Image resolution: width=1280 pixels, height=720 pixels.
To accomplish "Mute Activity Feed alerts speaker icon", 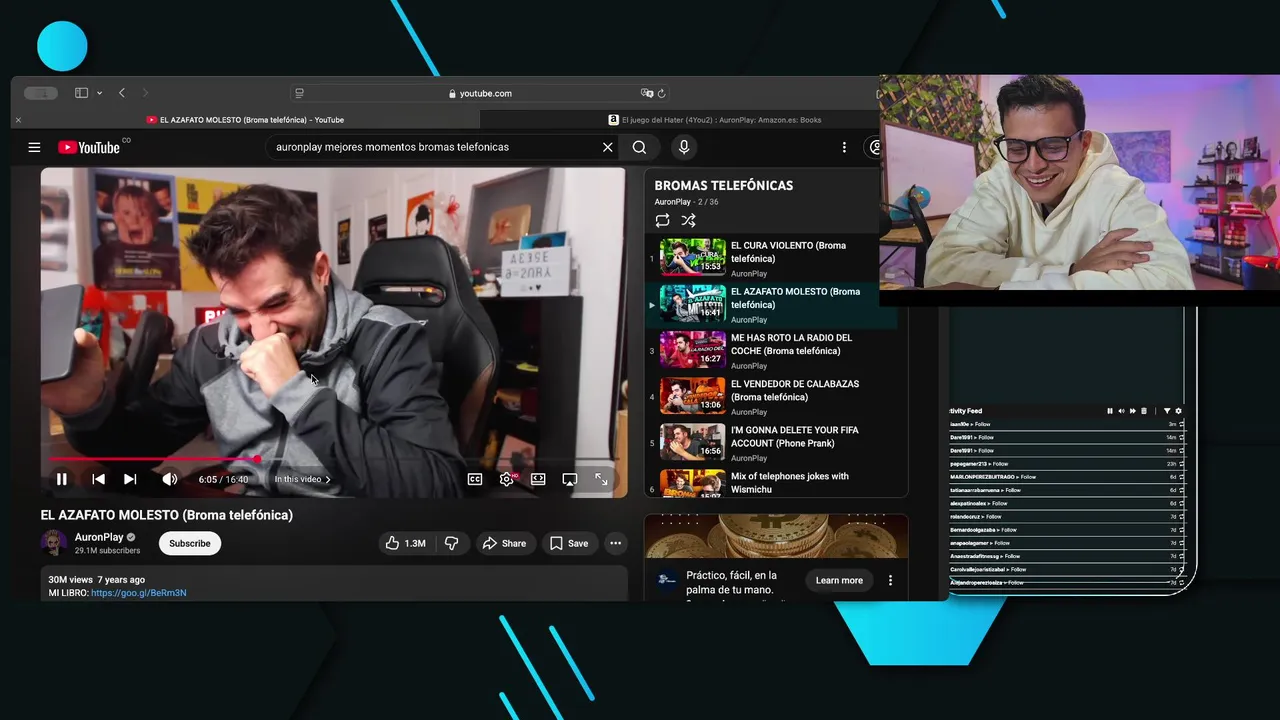I will [1121, 411].
